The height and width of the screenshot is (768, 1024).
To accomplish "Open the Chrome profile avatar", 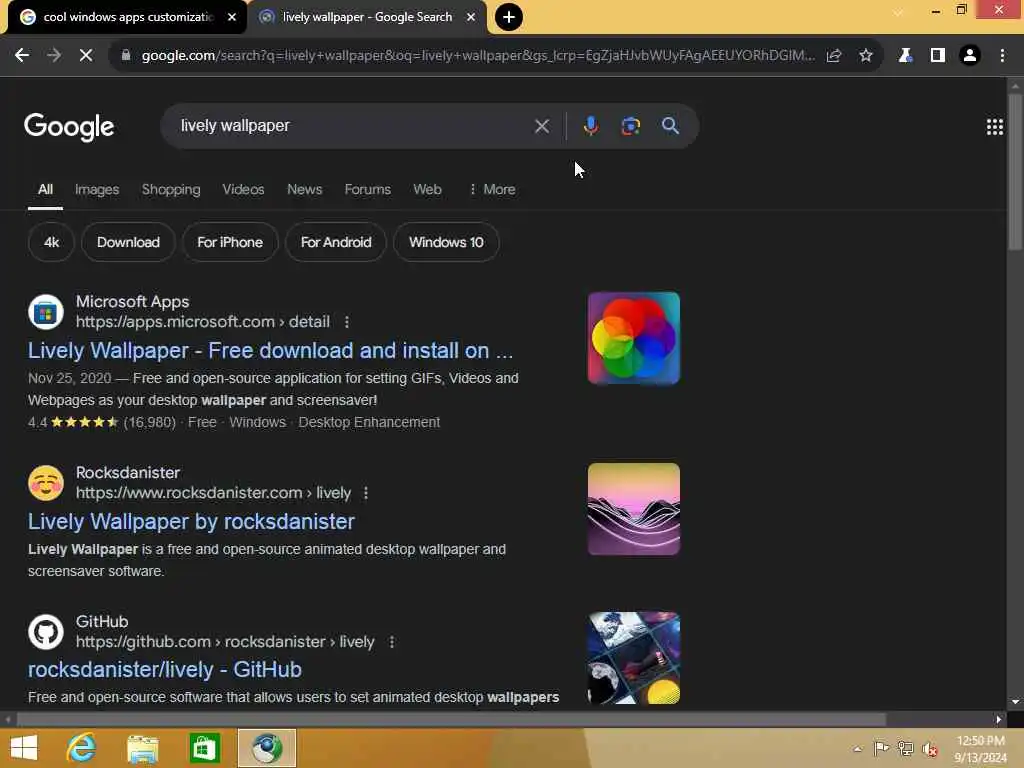I will [x=970, y=56].
